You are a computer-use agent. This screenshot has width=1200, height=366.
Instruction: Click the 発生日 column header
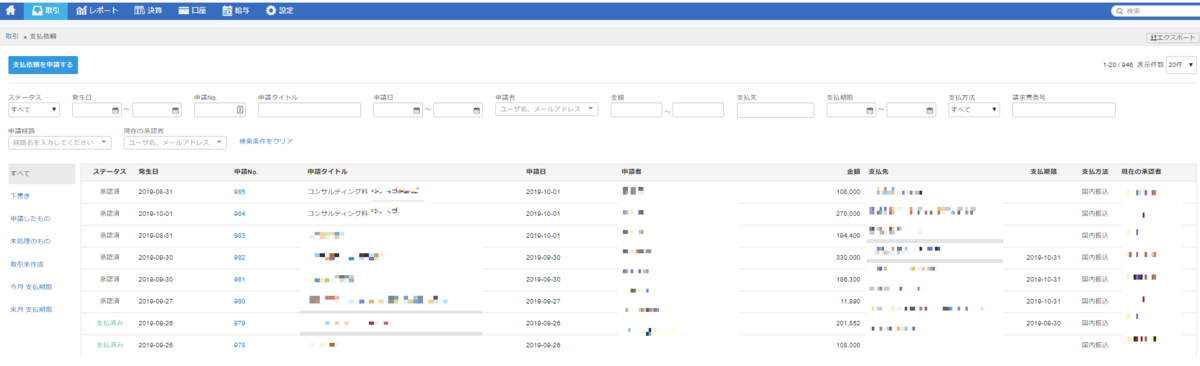(x=148, y=172)
